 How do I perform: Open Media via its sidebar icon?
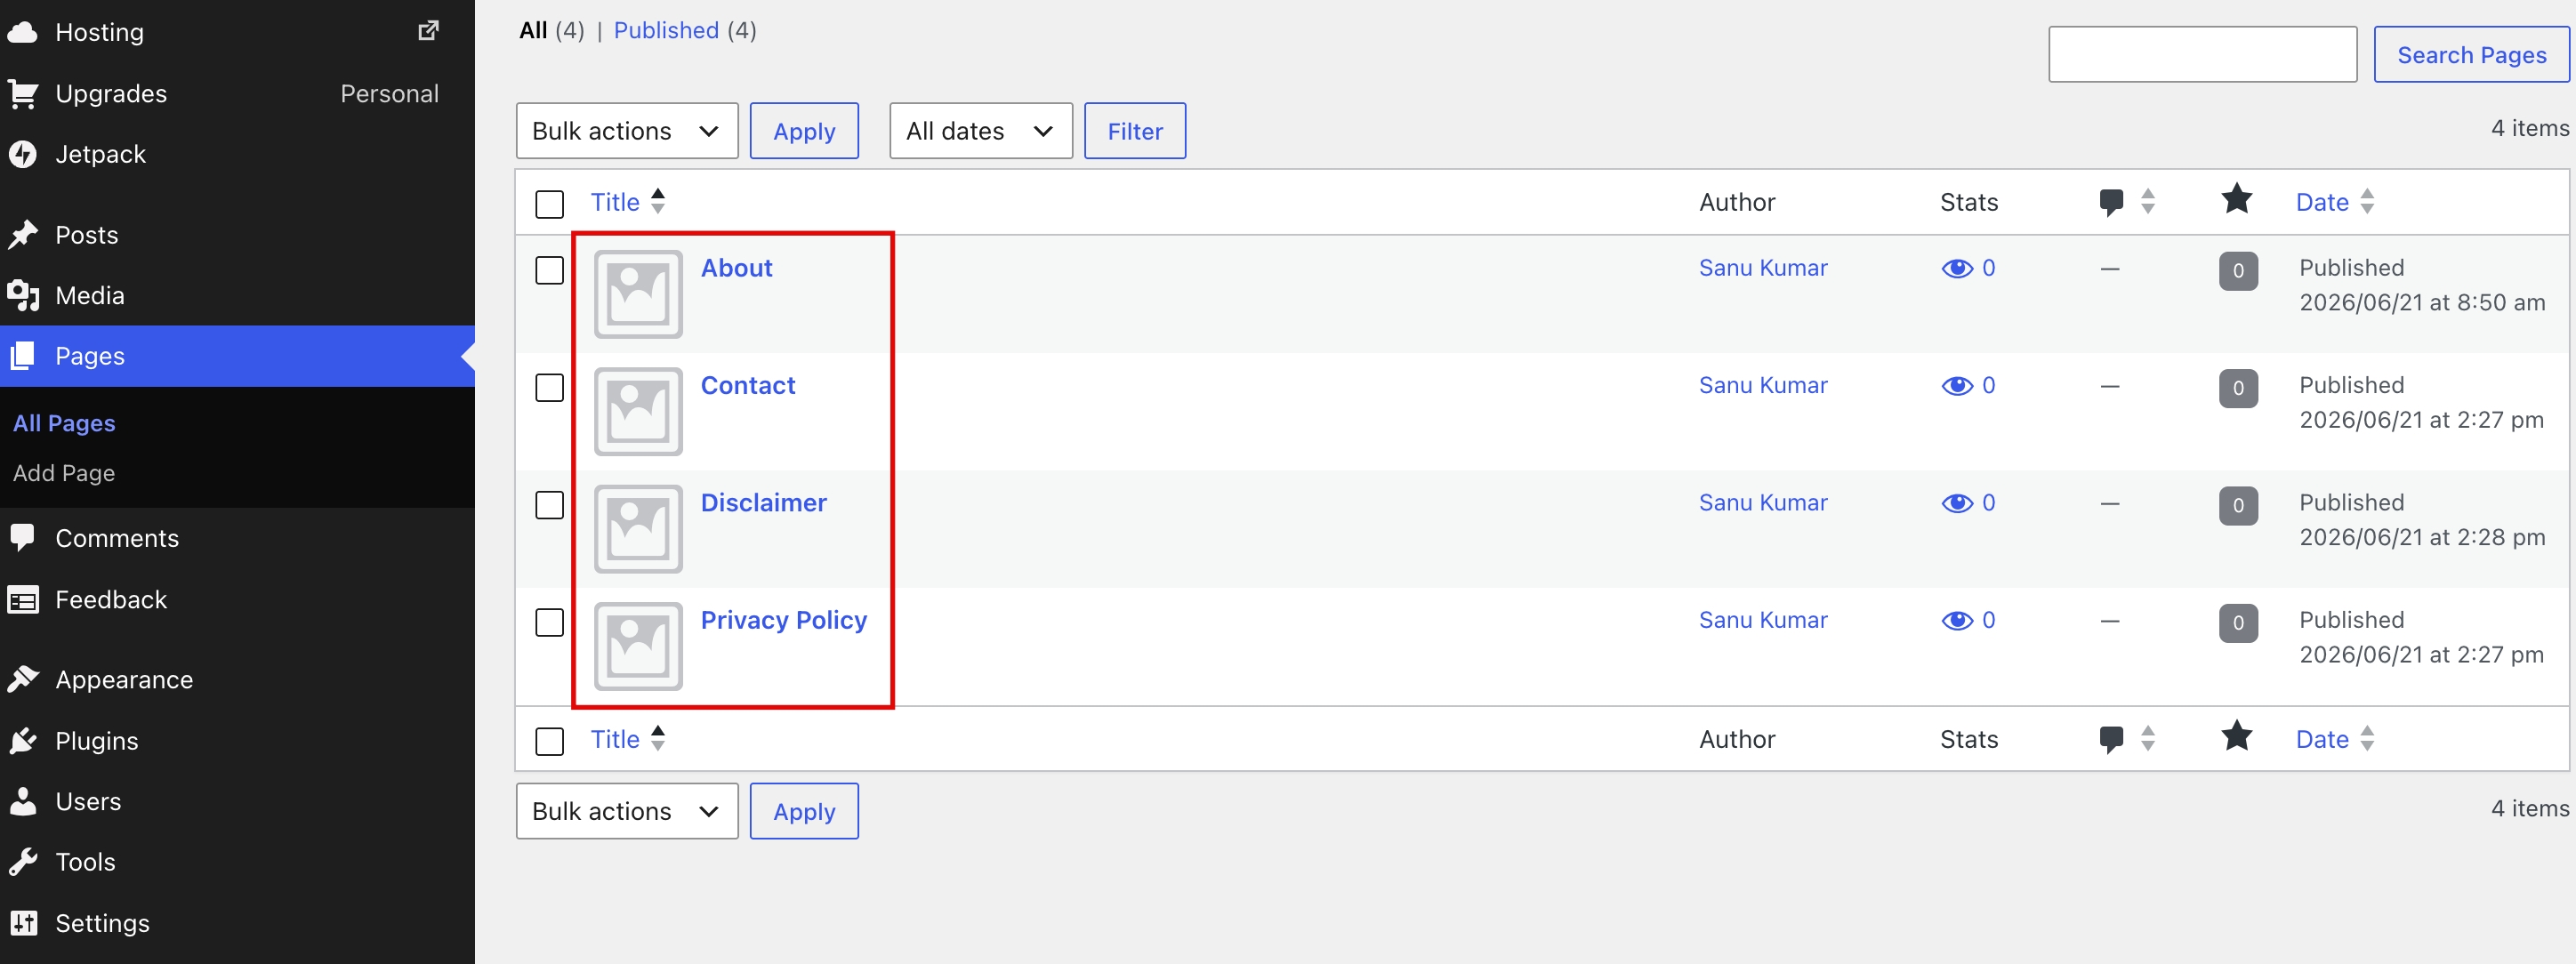tap(23, 295)
